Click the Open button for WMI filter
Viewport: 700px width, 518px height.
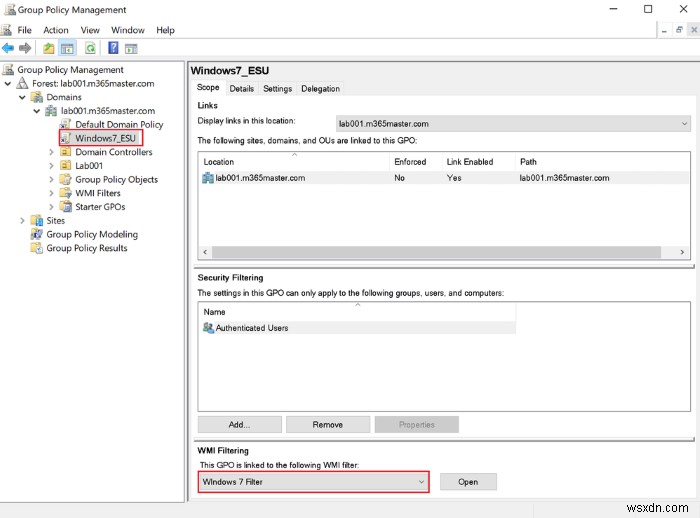point(468,482)
